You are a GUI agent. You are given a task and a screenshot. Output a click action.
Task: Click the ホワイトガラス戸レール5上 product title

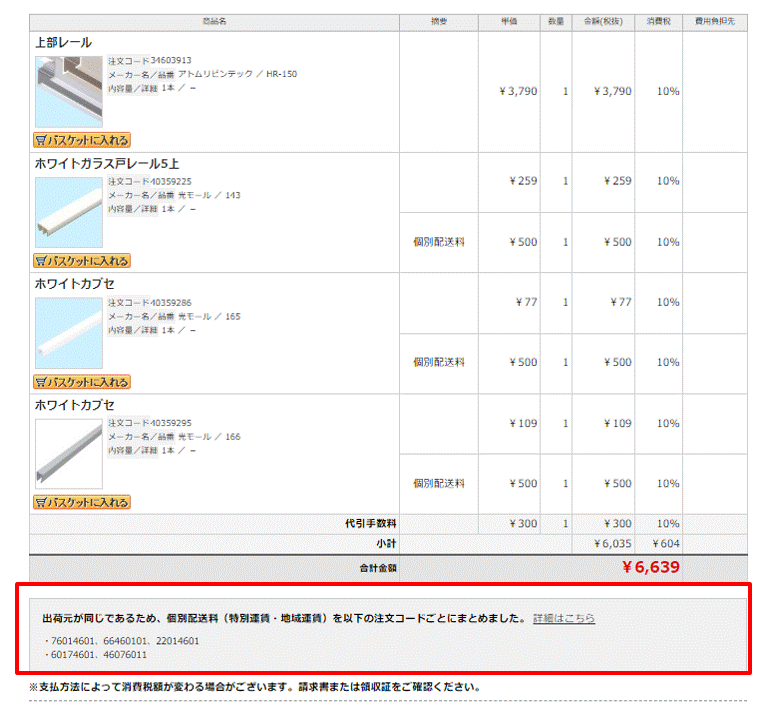coord(107,163)
